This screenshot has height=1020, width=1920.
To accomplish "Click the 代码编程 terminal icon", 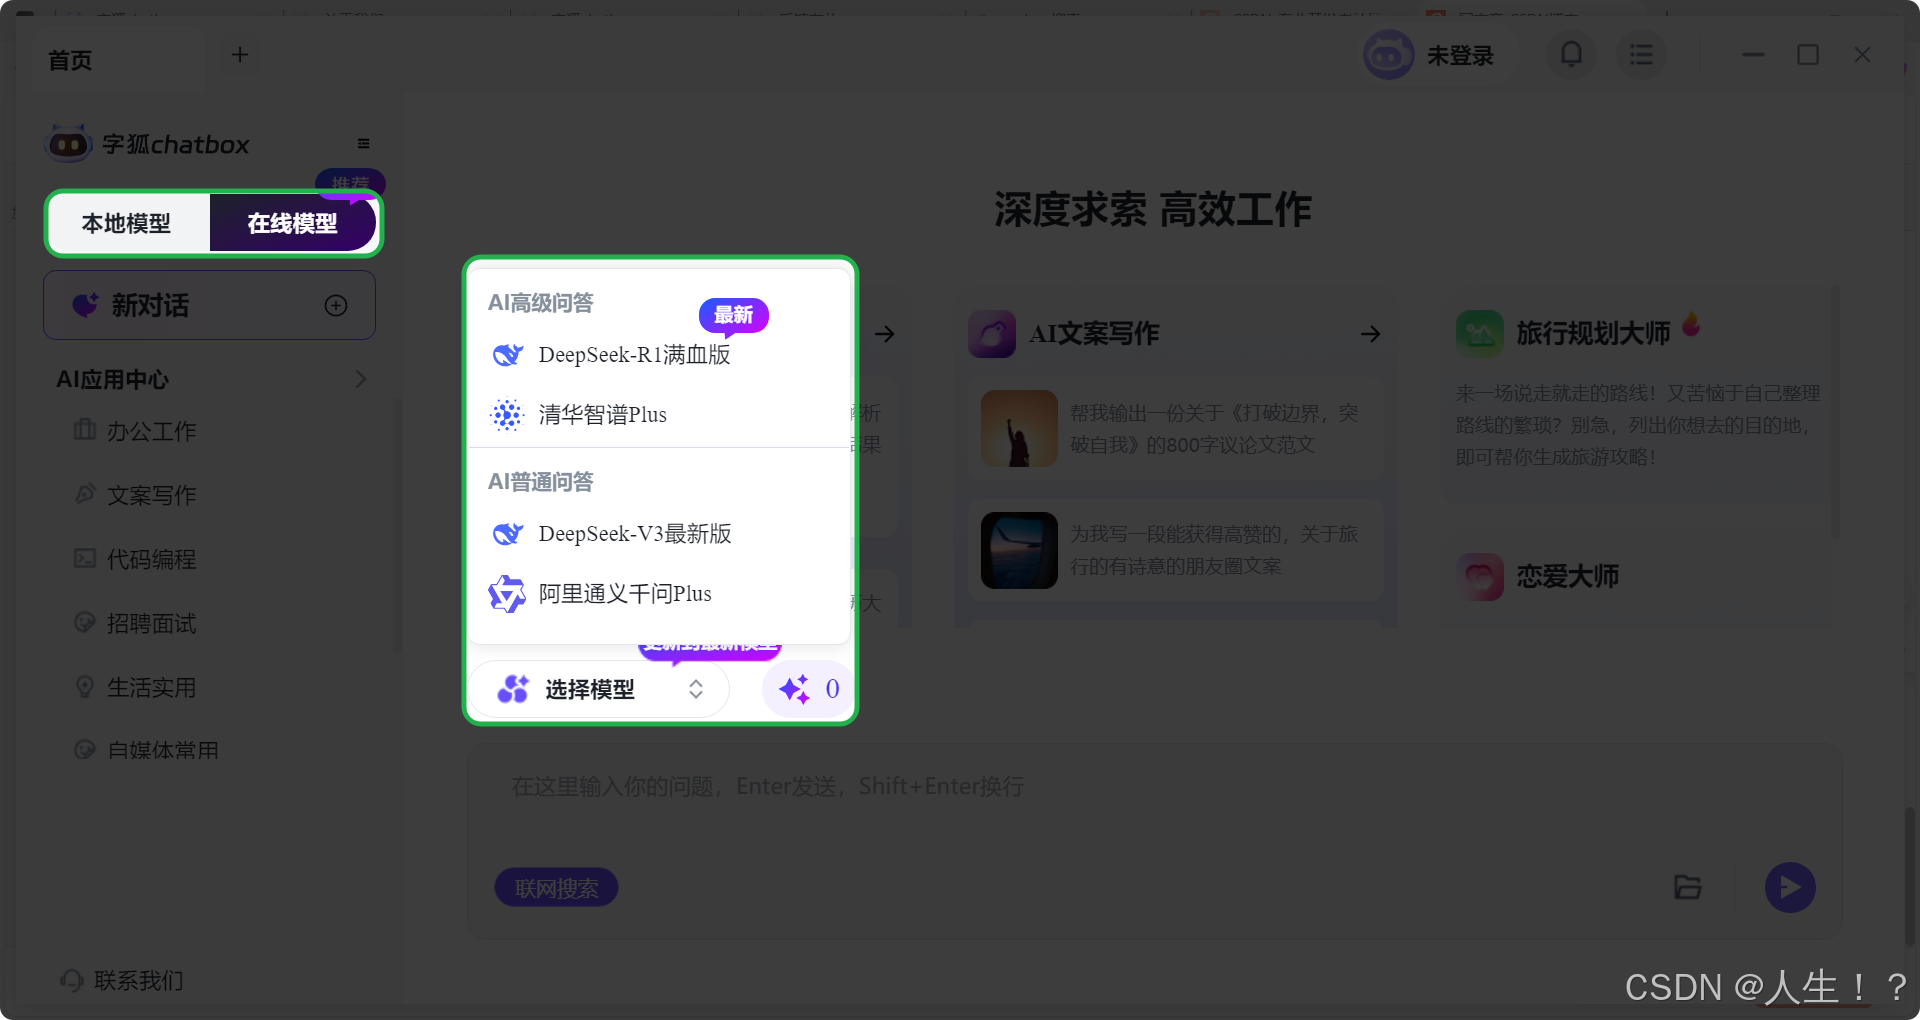I will pos(85,558).
